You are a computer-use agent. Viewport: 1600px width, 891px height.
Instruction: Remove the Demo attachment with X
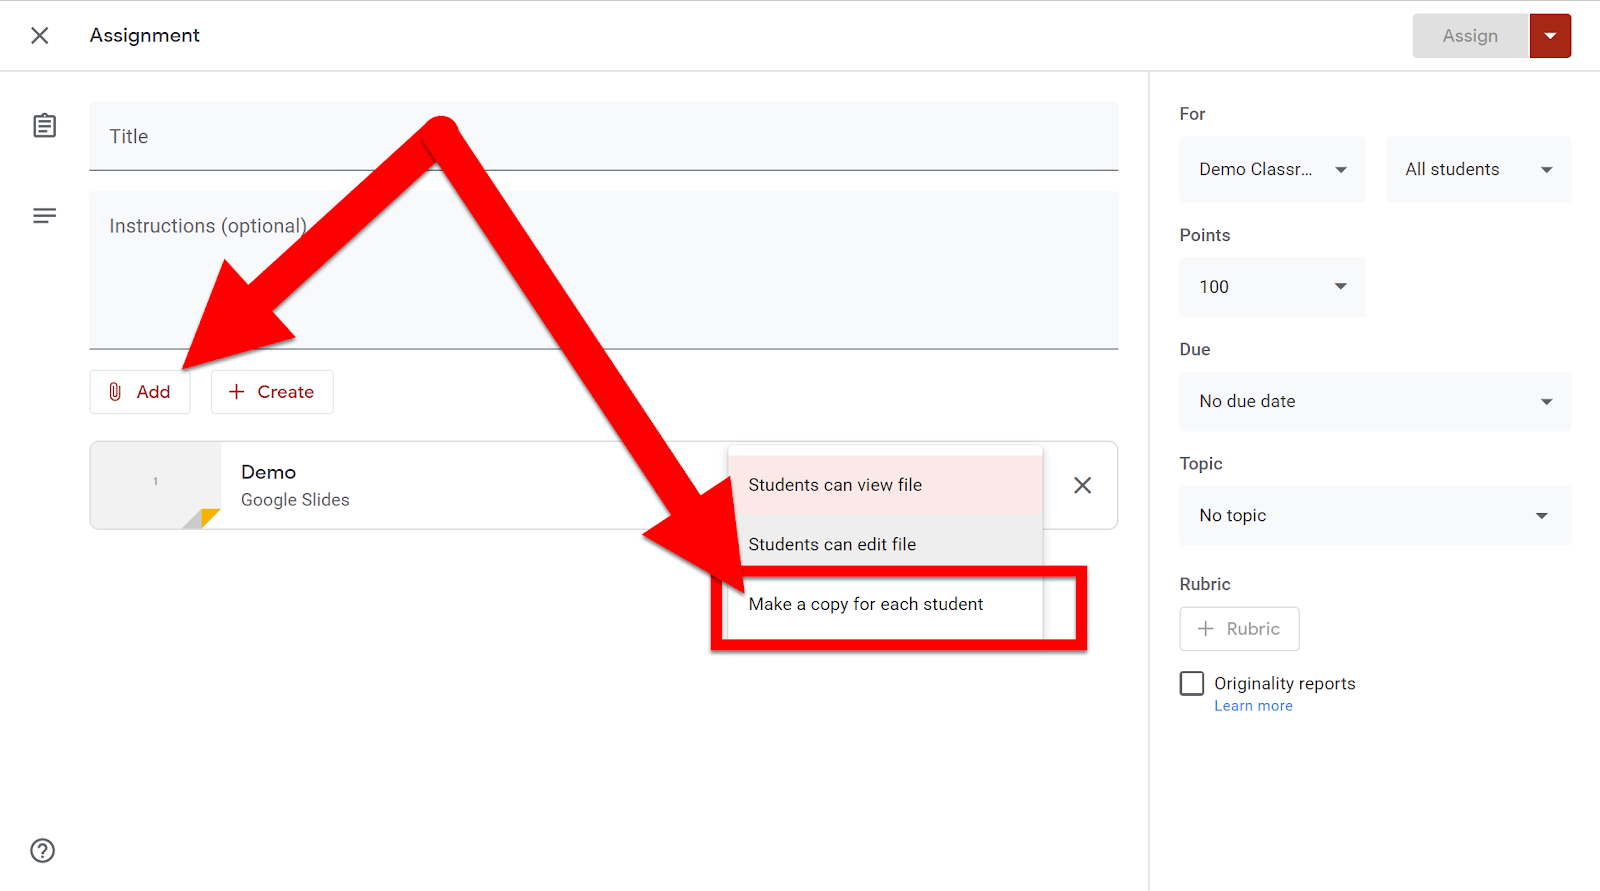1082,485
